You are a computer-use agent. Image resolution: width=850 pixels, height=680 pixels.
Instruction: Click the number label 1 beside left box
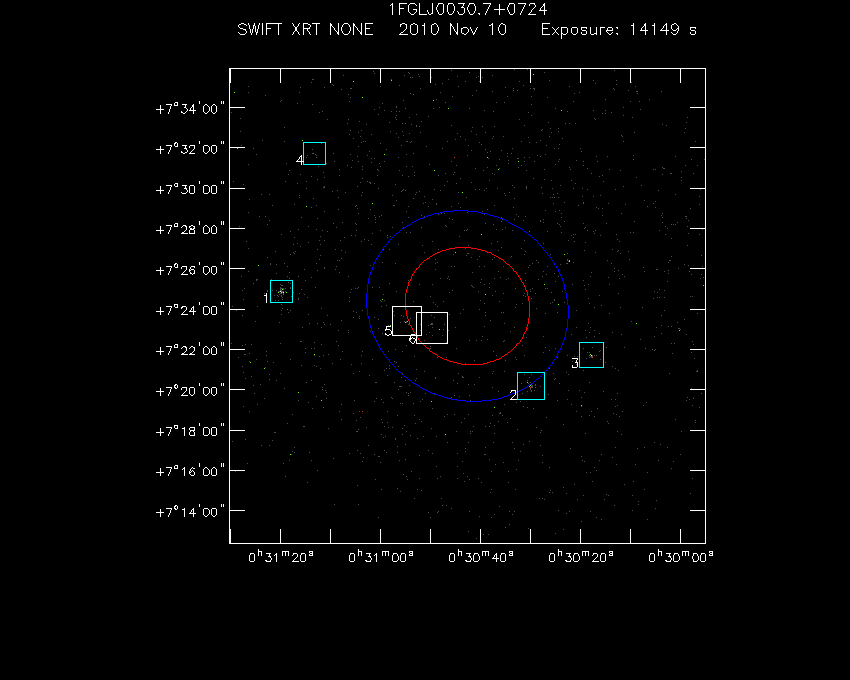point(266,298)
